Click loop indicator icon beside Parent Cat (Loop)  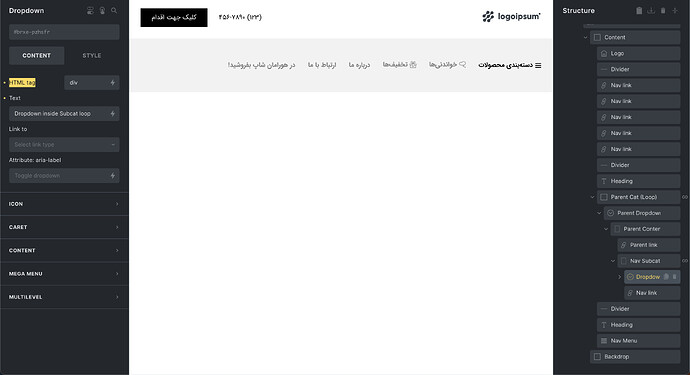(685, 197)
